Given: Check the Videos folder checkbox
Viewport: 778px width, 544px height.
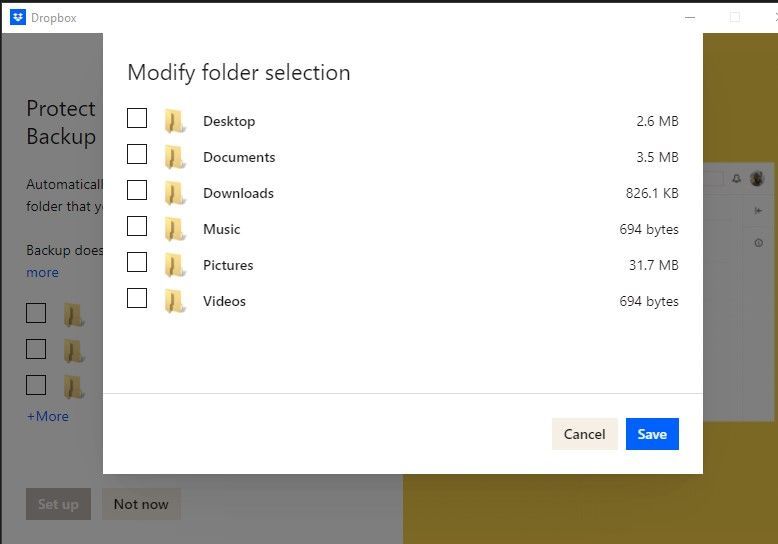Looking at the screenshot, I should tap(137, 299).
